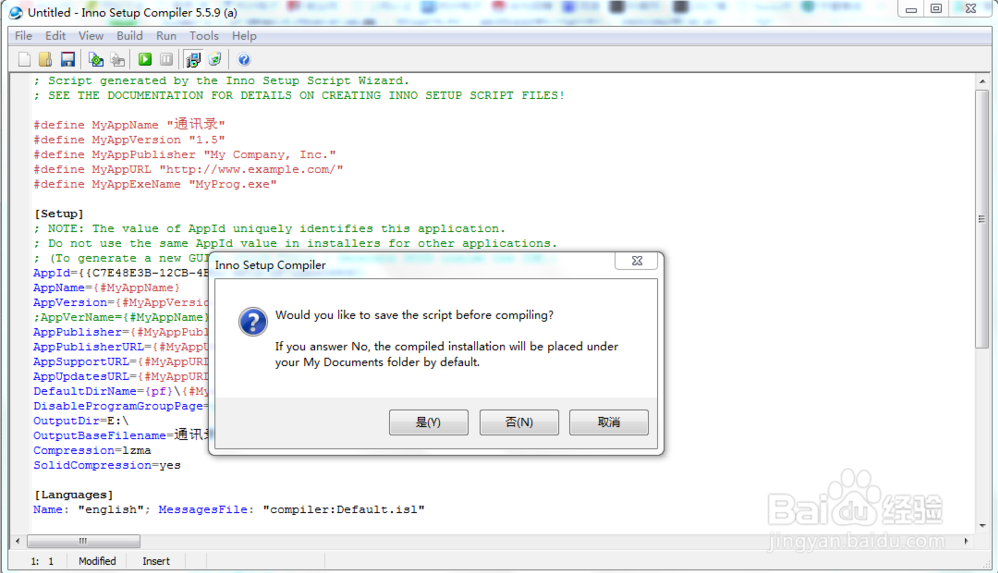The width and height of the screenshot is (998, 573).
Task: Click the "[Setup]" section header line
Action: tap(59, 214)
